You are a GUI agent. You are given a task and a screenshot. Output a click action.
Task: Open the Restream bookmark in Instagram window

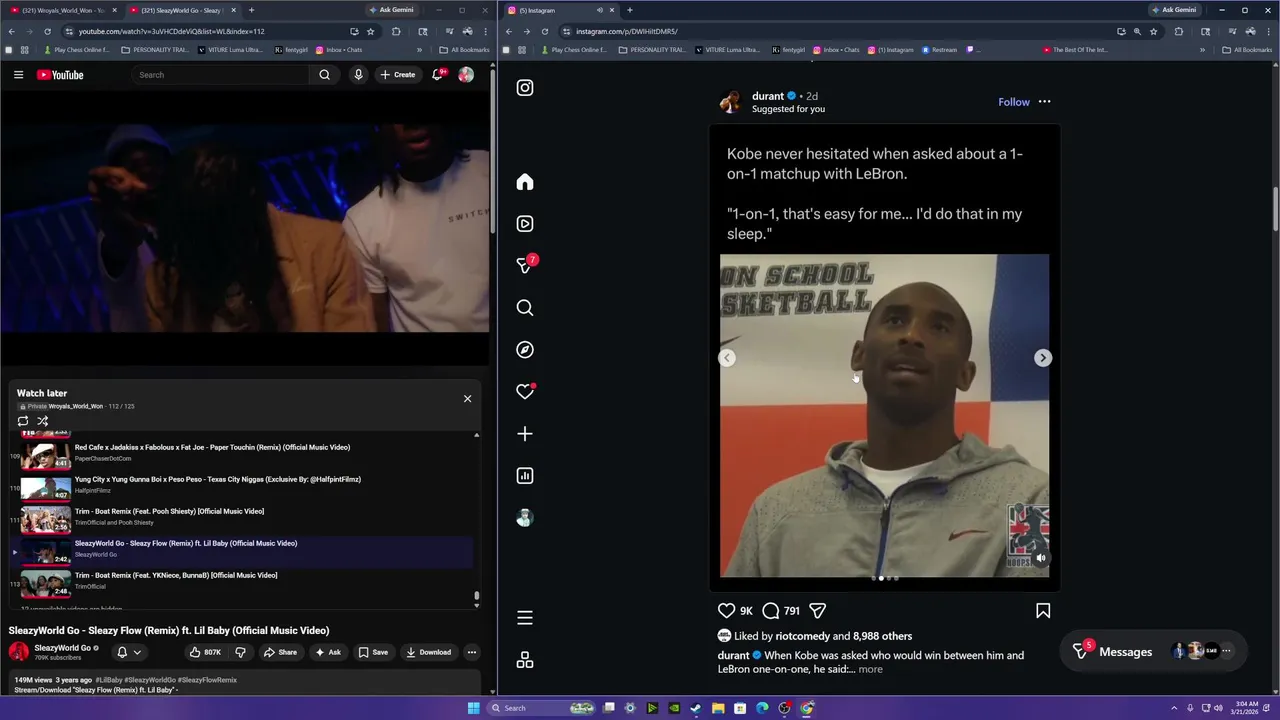(939, 50)
